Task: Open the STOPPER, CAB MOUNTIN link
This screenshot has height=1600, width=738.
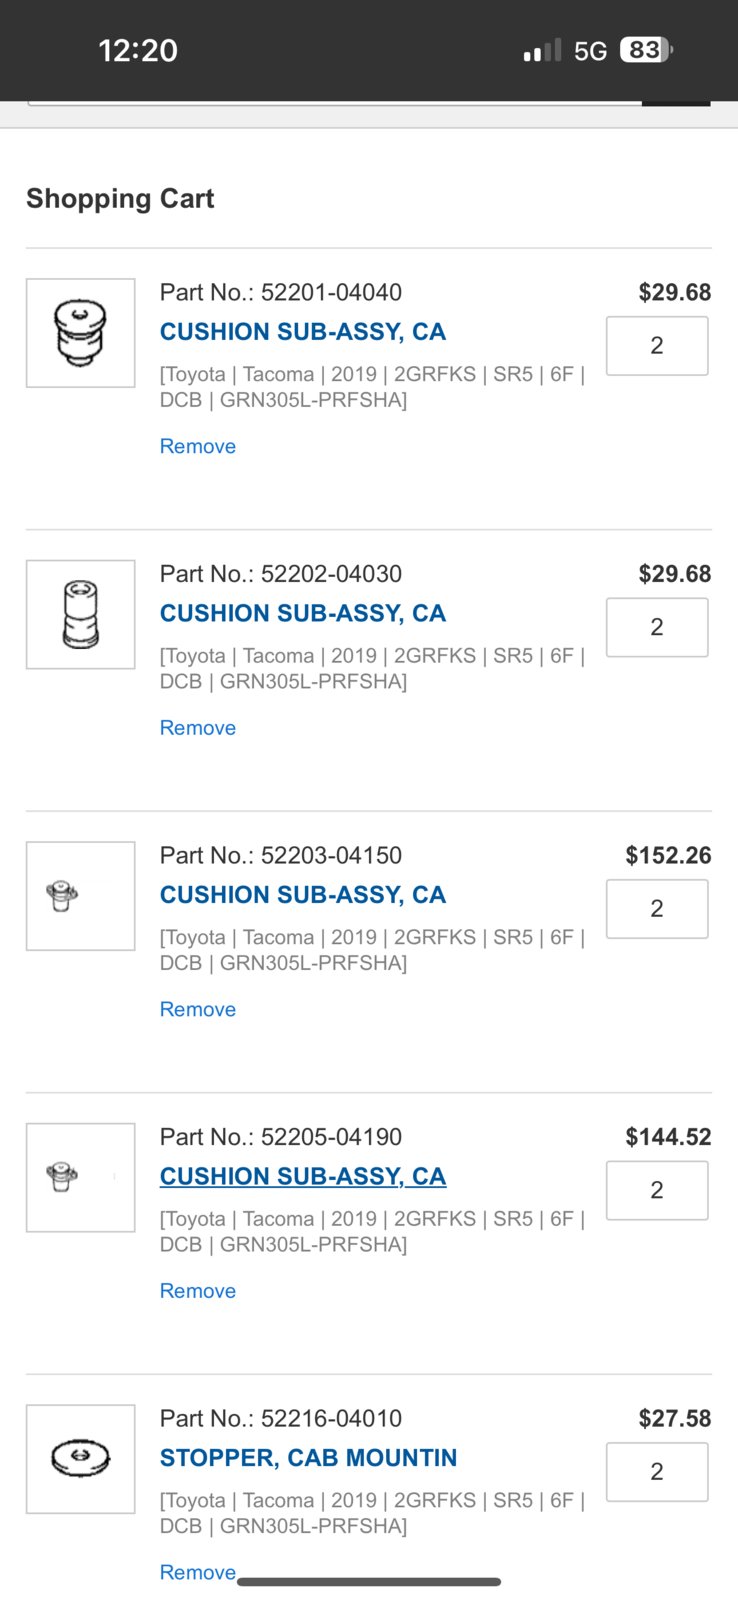Action: coord(308,1458)
